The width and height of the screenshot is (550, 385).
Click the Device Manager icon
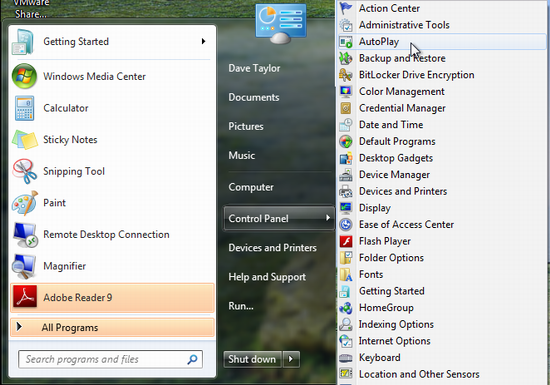pos(346,175)
